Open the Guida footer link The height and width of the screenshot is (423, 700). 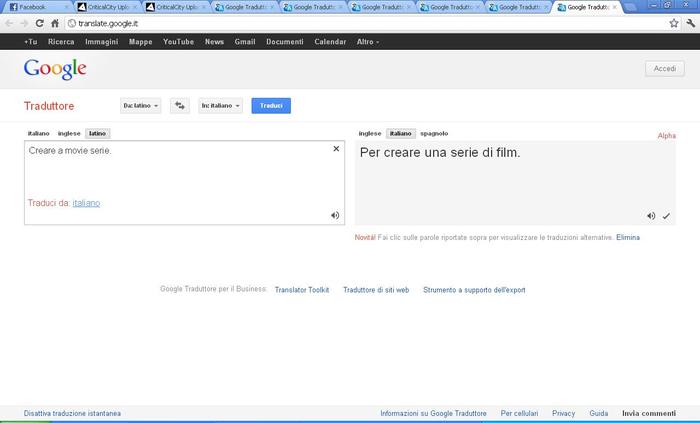(x=599, y=413)
